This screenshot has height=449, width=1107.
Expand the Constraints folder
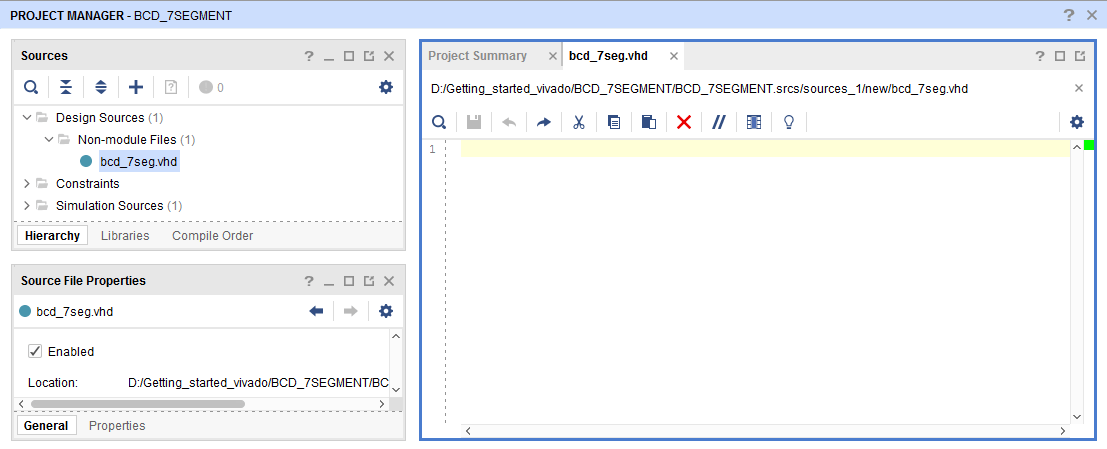pyautogui.click(x=27, y=184)
